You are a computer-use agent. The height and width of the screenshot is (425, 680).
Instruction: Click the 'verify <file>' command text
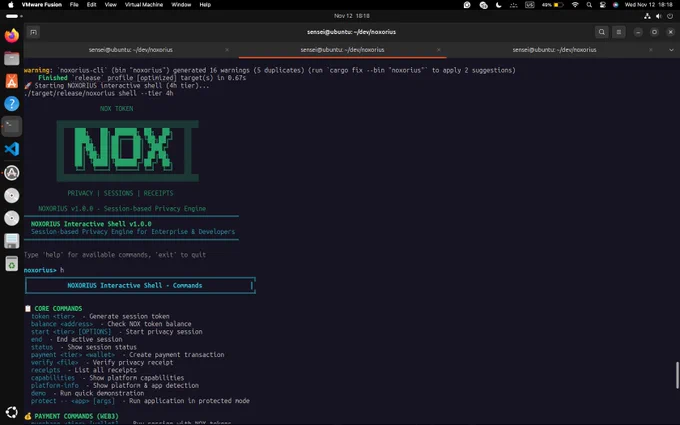tap(54, 363)
